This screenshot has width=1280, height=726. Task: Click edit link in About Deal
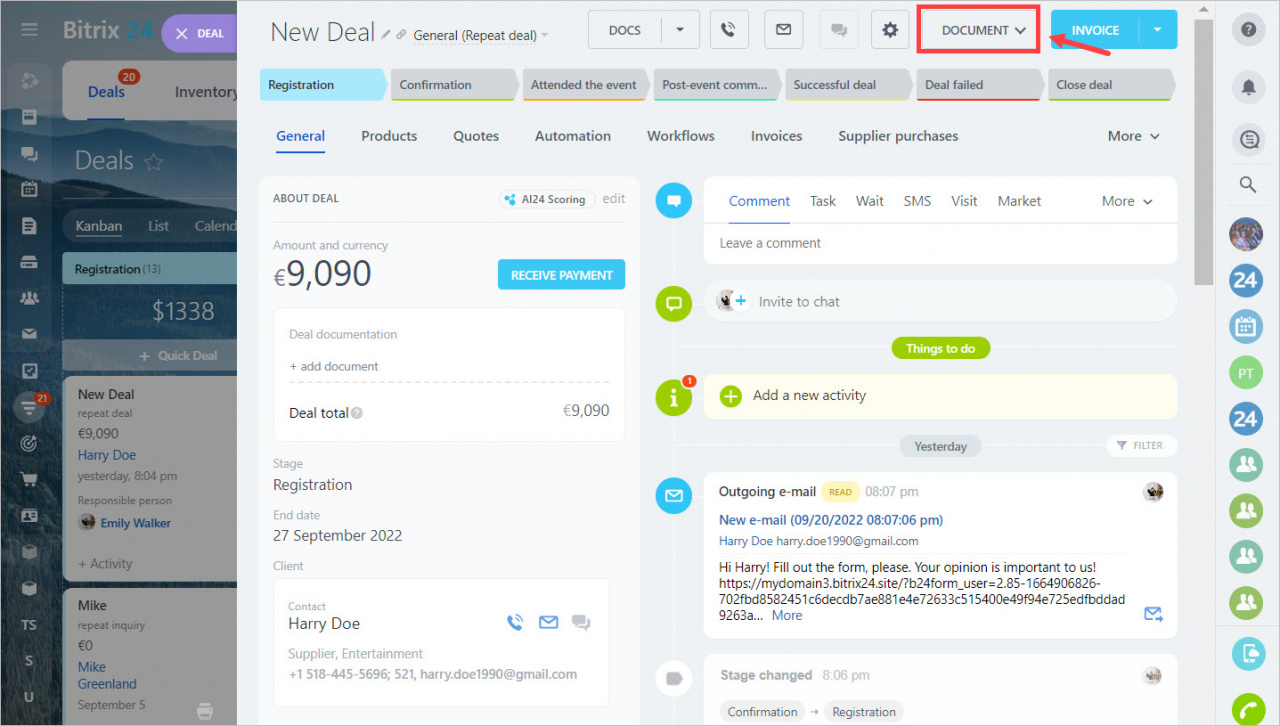point(614,198)
